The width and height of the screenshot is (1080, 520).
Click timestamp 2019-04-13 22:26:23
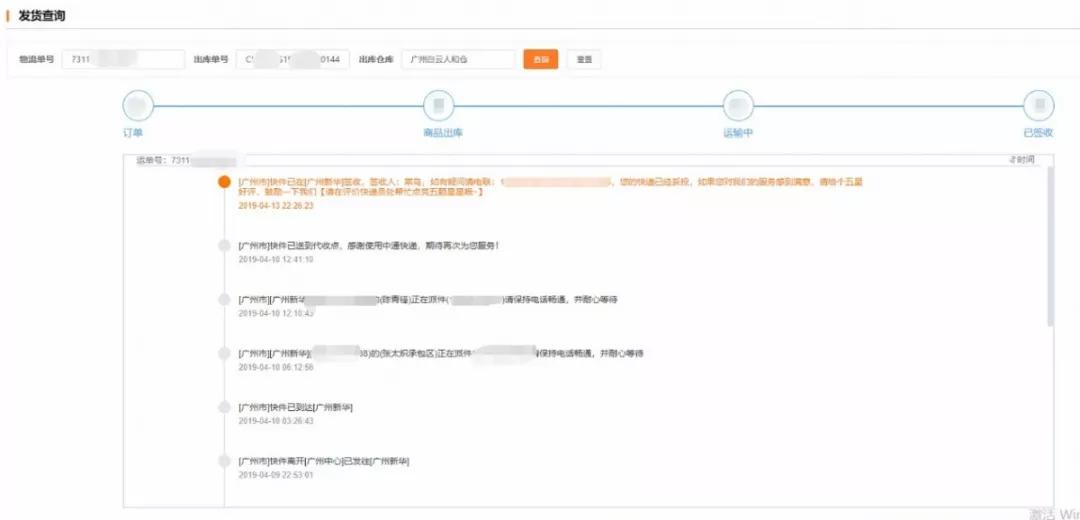point(276,205)
